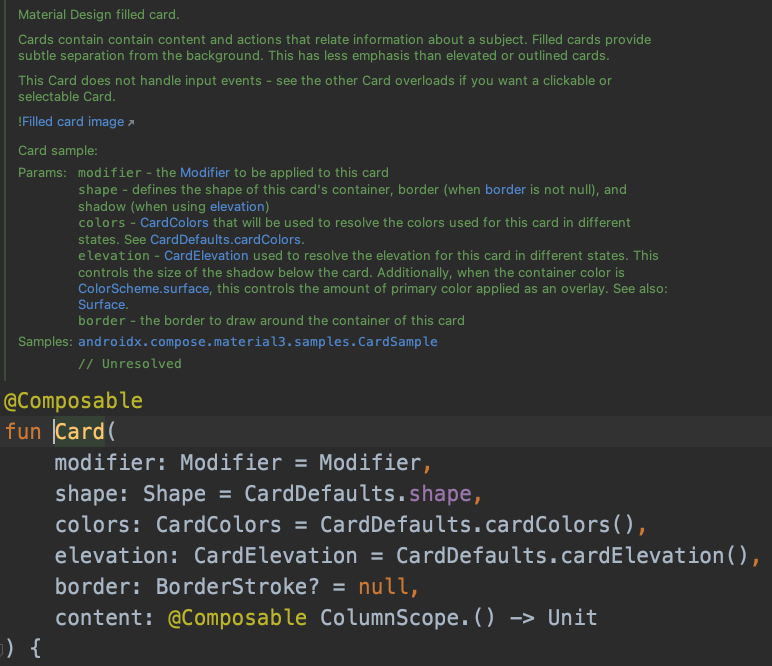The height and width of the screenshot is (666, 772).
Task: Follow the elevation link in shape description
Action: pos(237,207)
